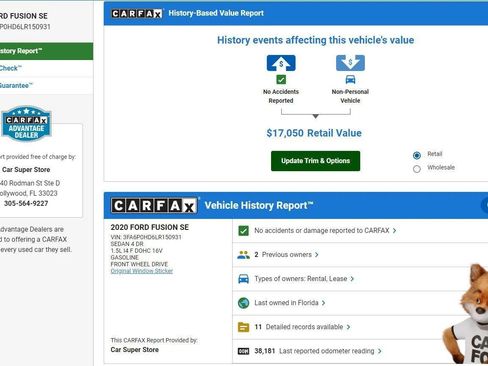The image size is (488, 366).
Task: Click the CARFAX logo in History-Based Value Report header
Action: point(137,13)
